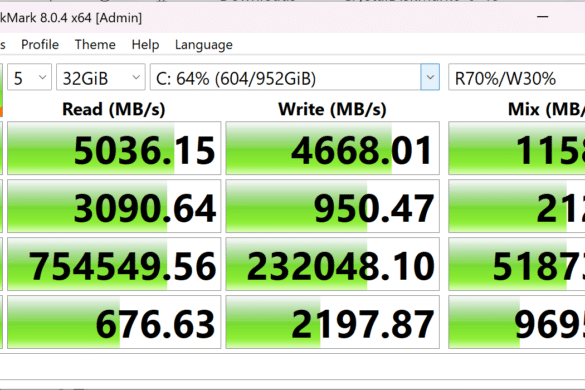
Task: Select the read result 5036.15
Action: click(114, 148)
